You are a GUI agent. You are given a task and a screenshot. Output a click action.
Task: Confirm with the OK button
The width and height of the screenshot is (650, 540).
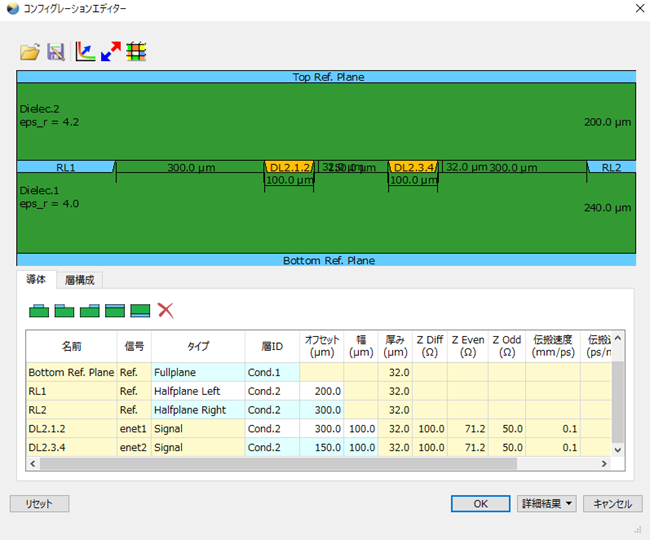pos(480,504)
